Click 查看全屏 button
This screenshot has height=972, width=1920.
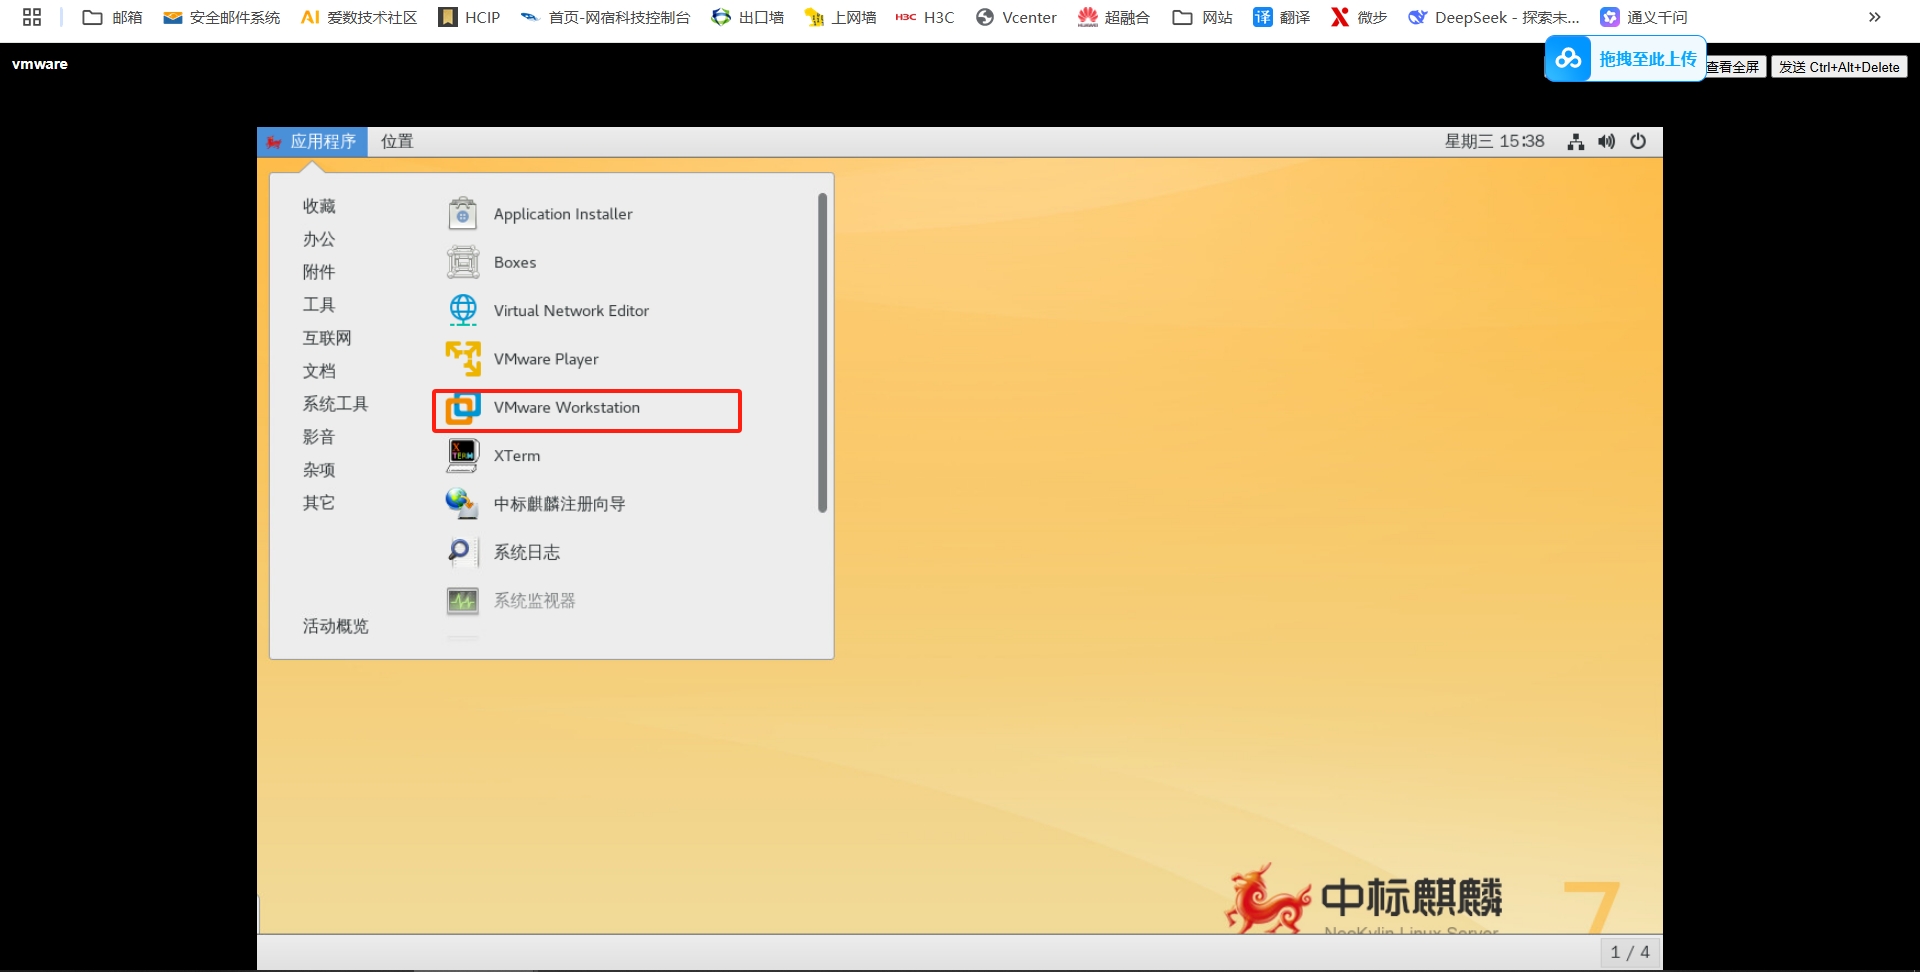coord(1736,67)
